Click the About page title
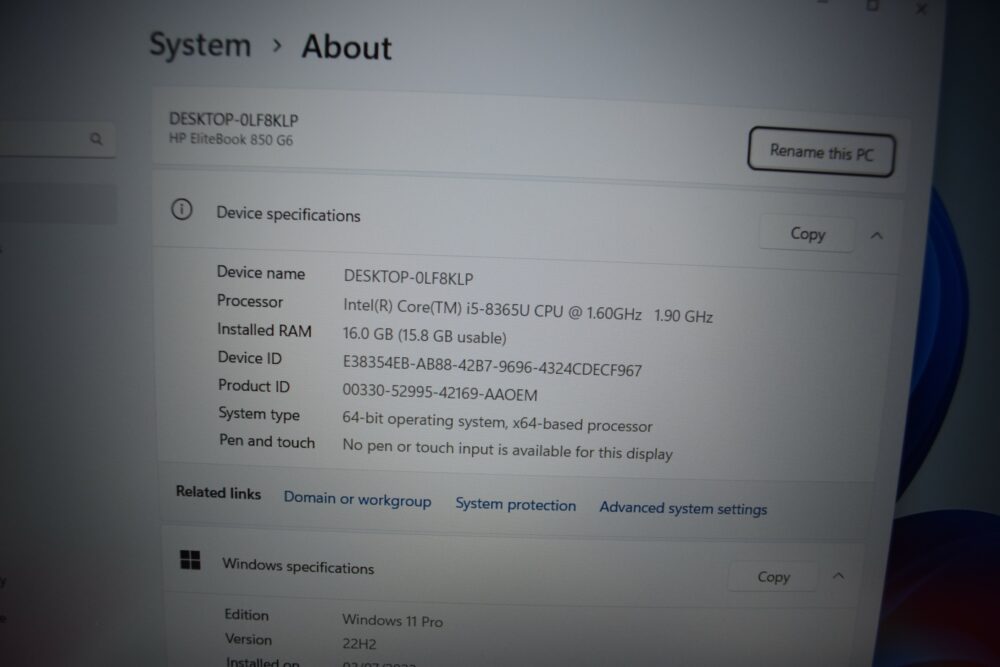The width and height of the screenshot is (1000, 667). click(x=346, y=47)
